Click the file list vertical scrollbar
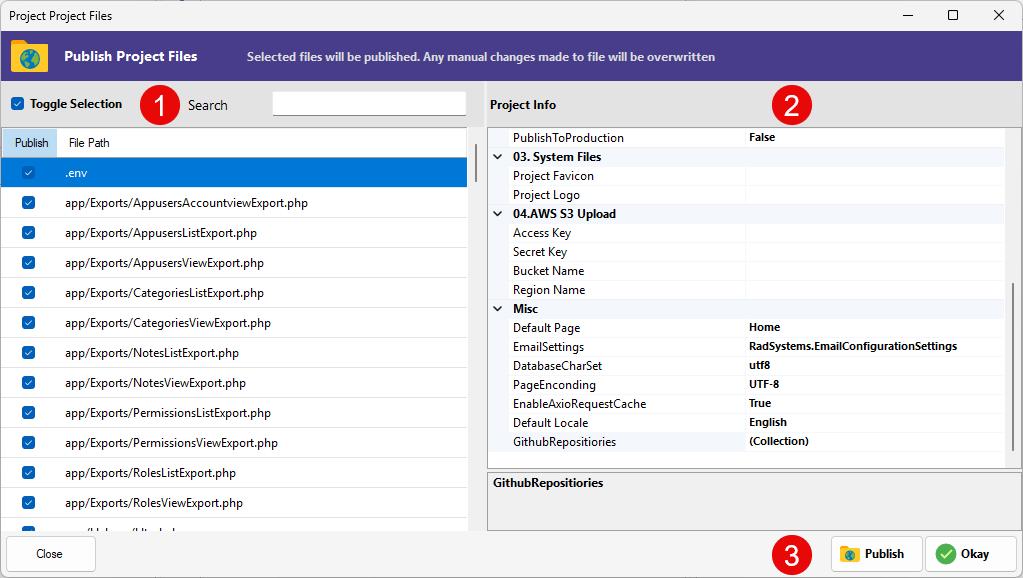The image size is (1023, 578). 476,163
